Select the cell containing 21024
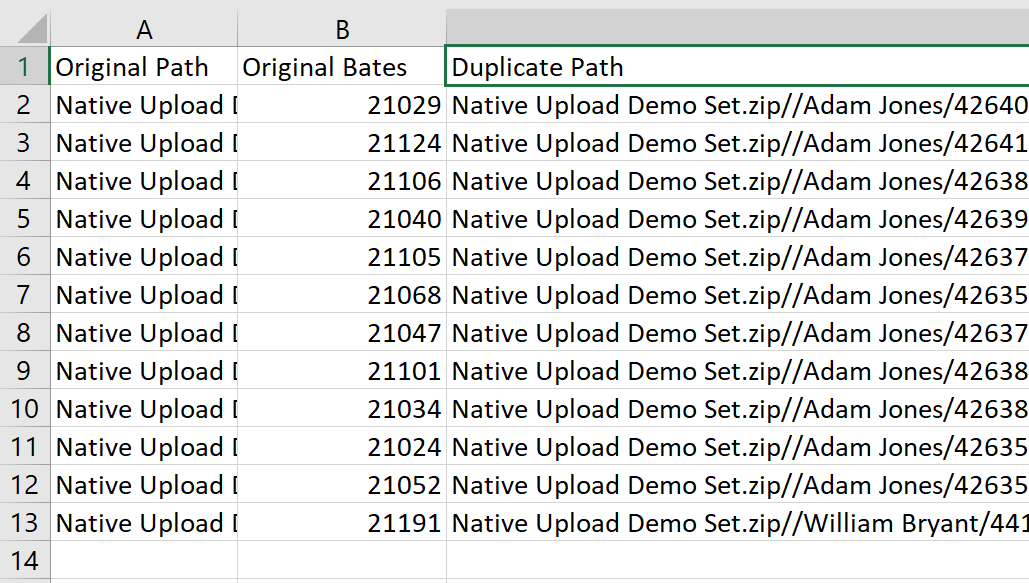The width and height of the screenshot is (1029, 583). pos(341,447)
